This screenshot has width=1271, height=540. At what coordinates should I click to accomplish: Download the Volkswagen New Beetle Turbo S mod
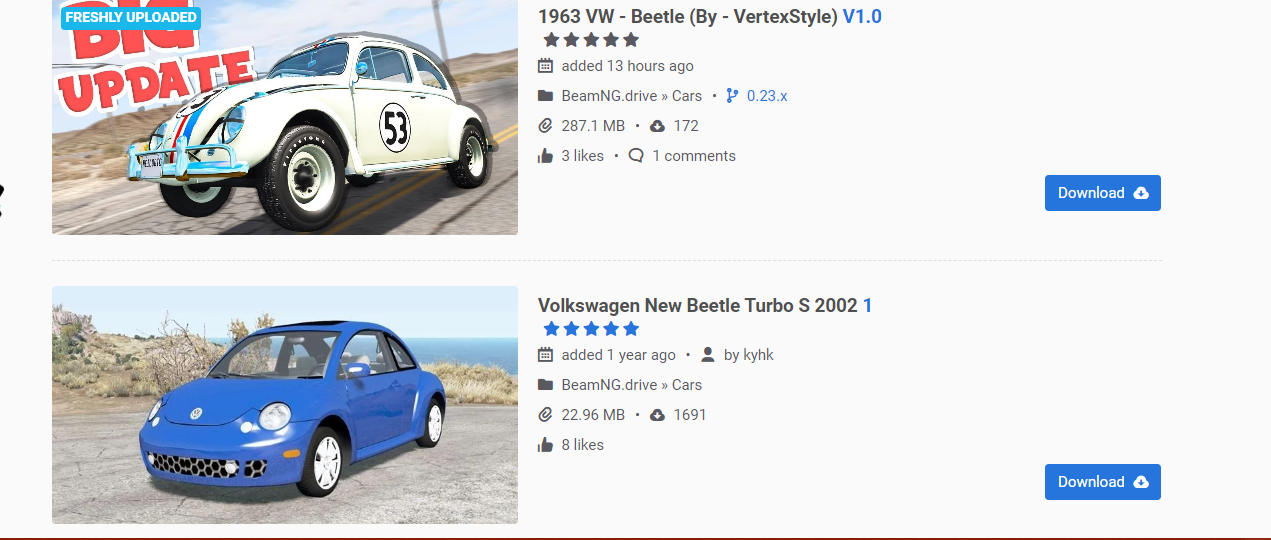pyautogui.click(x=1102, y=482)
